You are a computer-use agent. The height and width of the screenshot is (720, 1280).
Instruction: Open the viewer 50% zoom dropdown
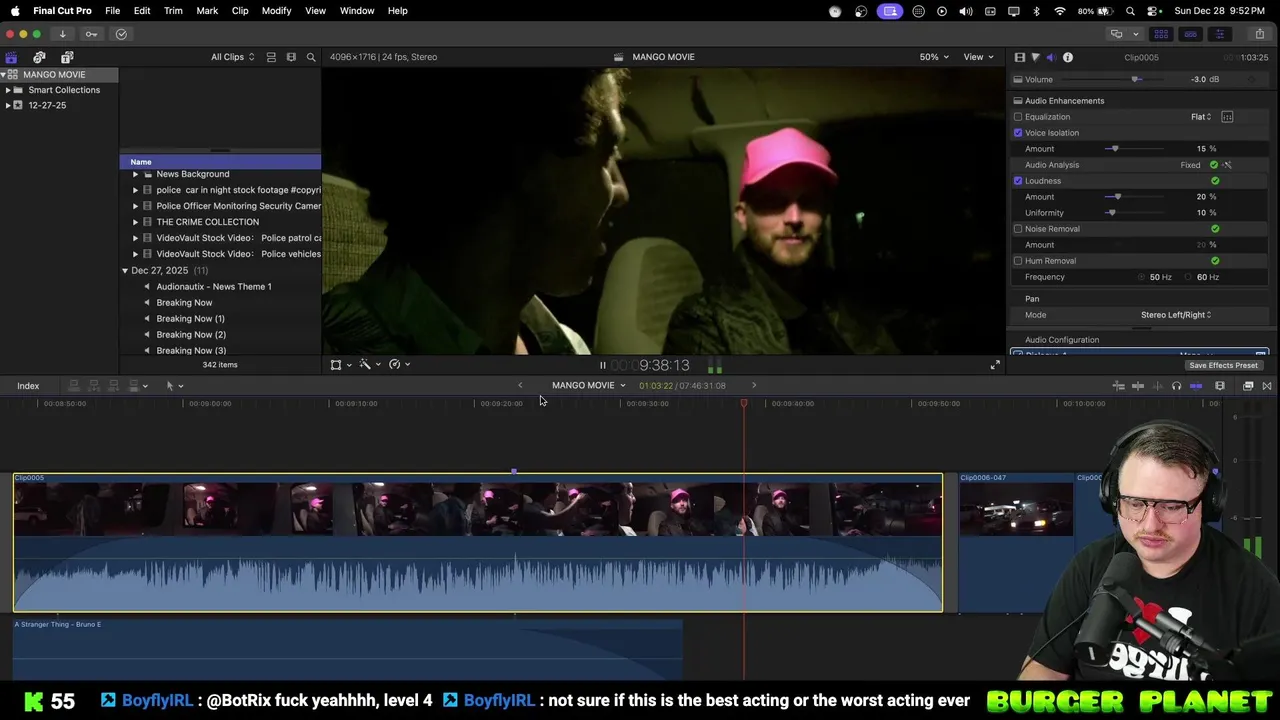click(934, 57)
